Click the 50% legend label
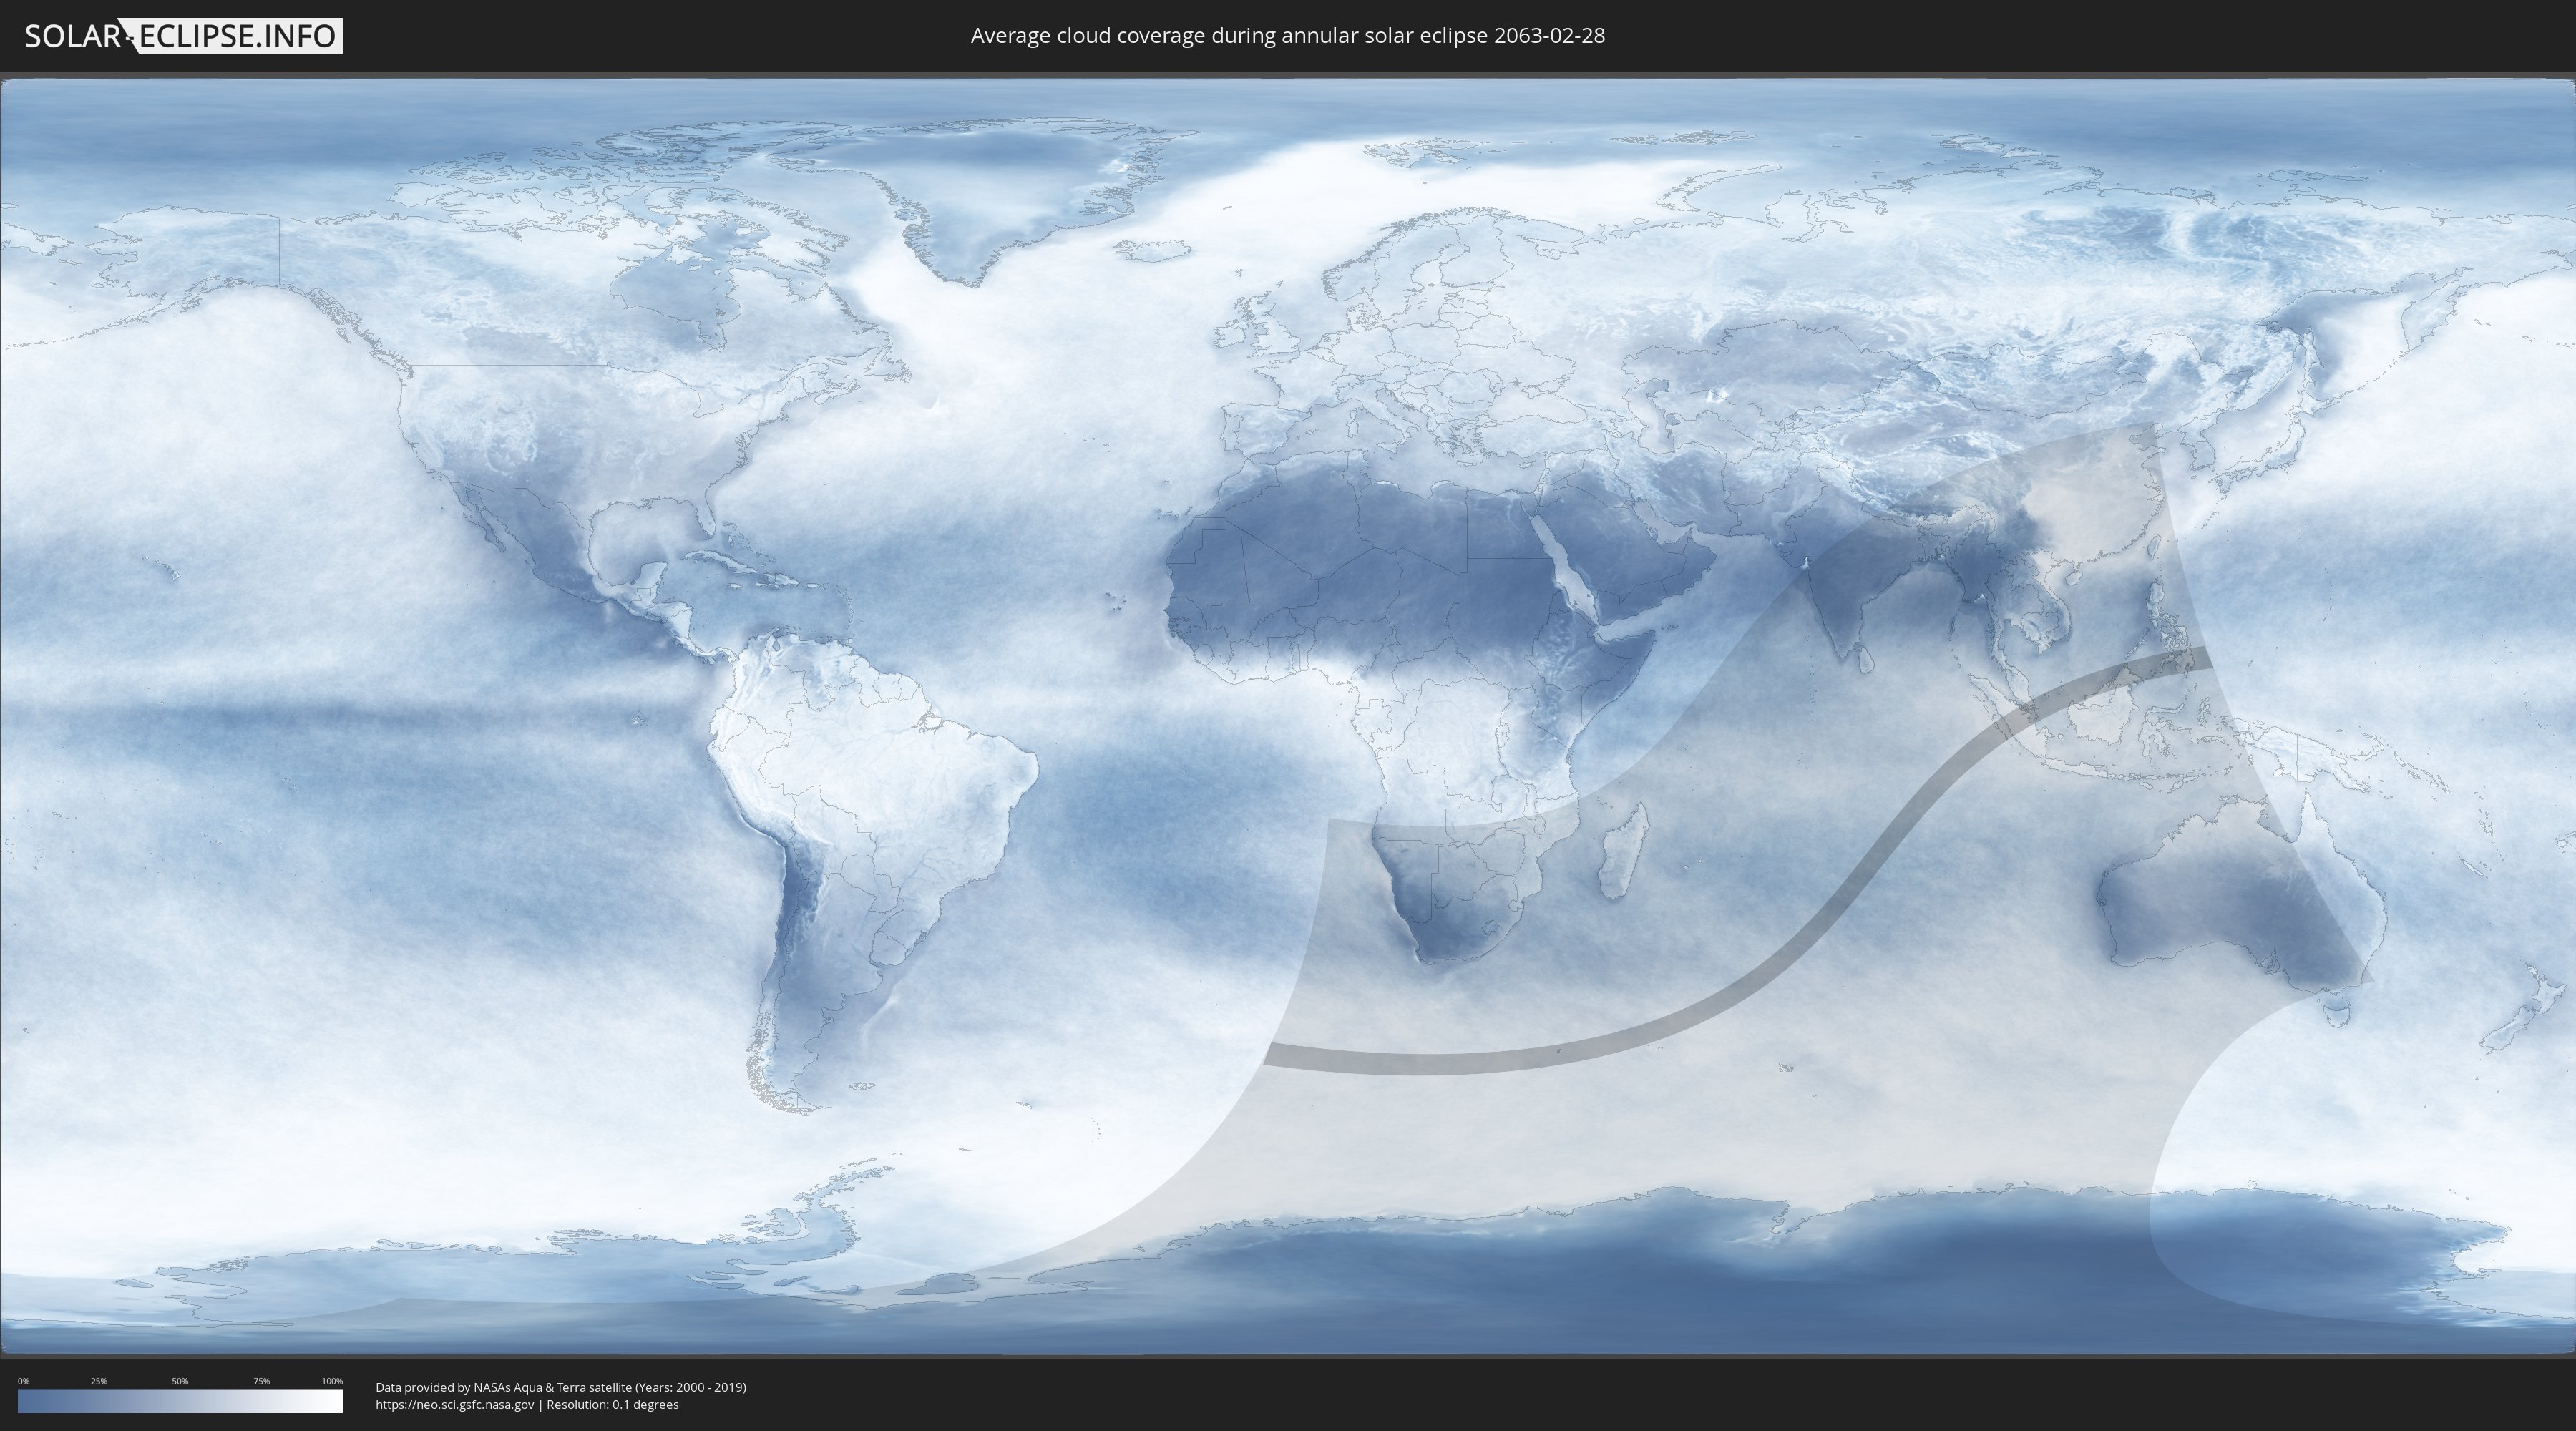The height and width of the screenshot is (1431, 2576). 180,1381
